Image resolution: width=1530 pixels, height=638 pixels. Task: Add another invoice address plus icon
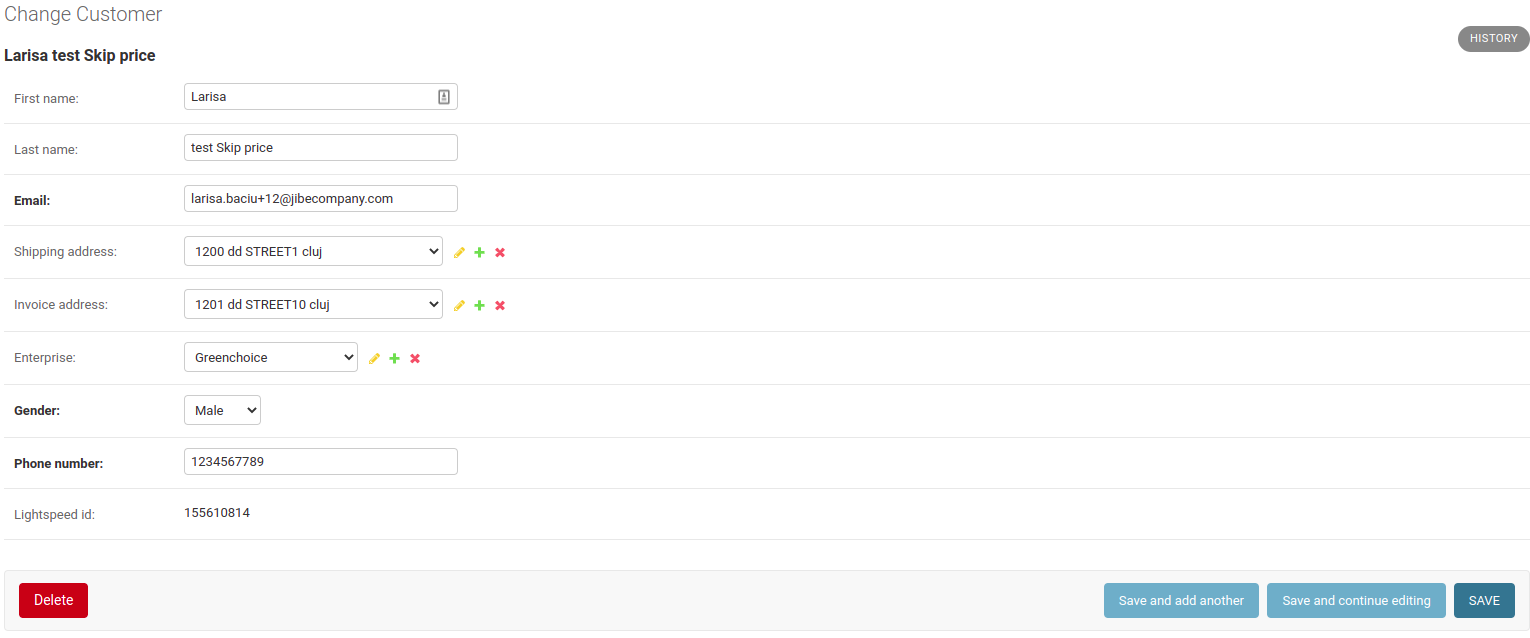point(479,305)
